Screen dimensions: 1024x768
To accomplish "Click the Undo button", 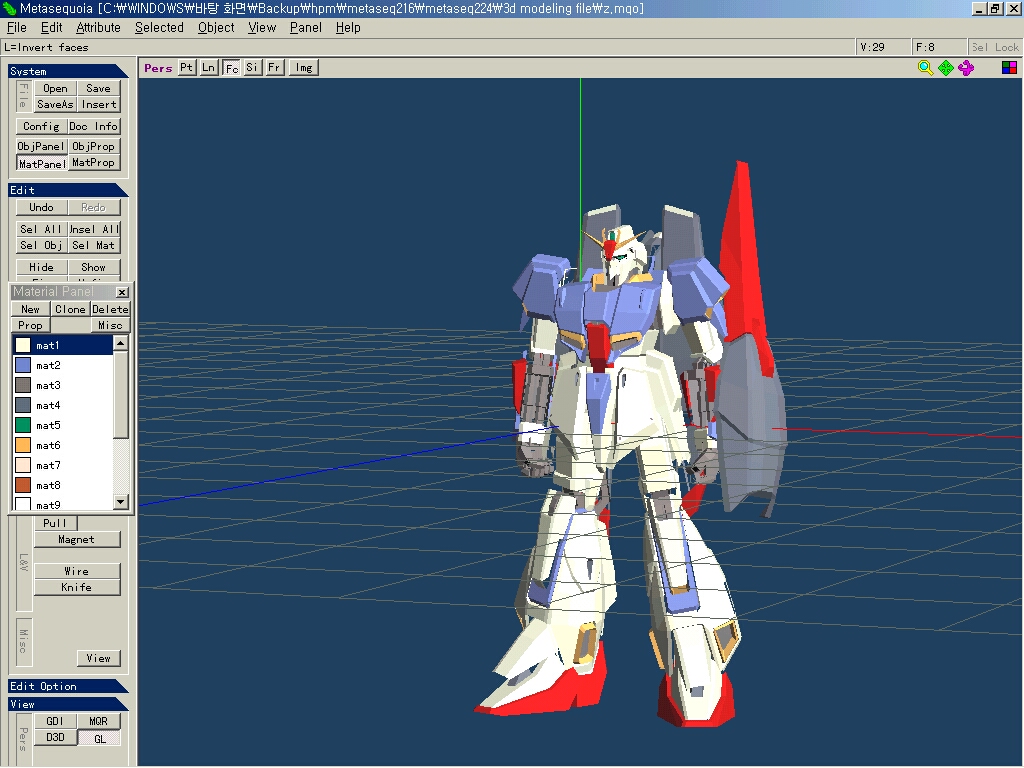I will [x=41, y=207].
